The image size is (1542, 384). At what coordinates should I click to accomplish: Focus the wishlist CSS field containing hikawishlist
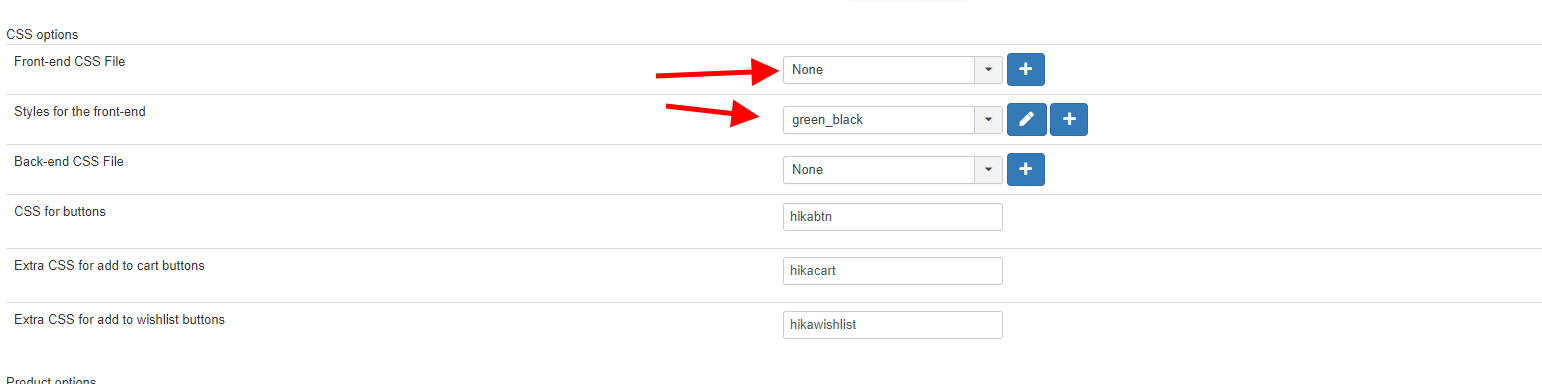click(892, 325)
